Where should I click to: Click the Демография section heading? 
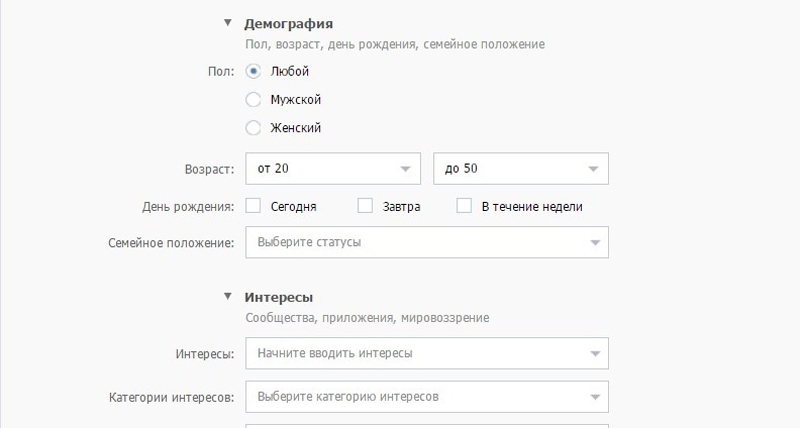289,24
